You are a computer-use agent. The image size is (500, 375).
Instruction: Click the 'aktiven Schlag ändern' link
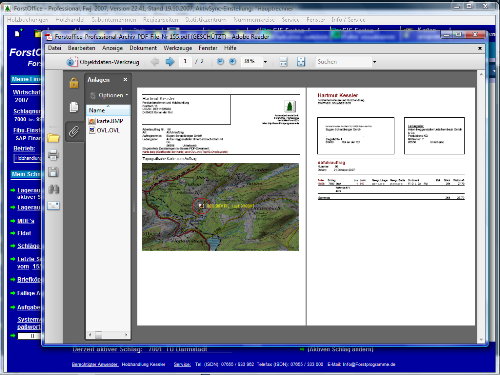[340, 349]
